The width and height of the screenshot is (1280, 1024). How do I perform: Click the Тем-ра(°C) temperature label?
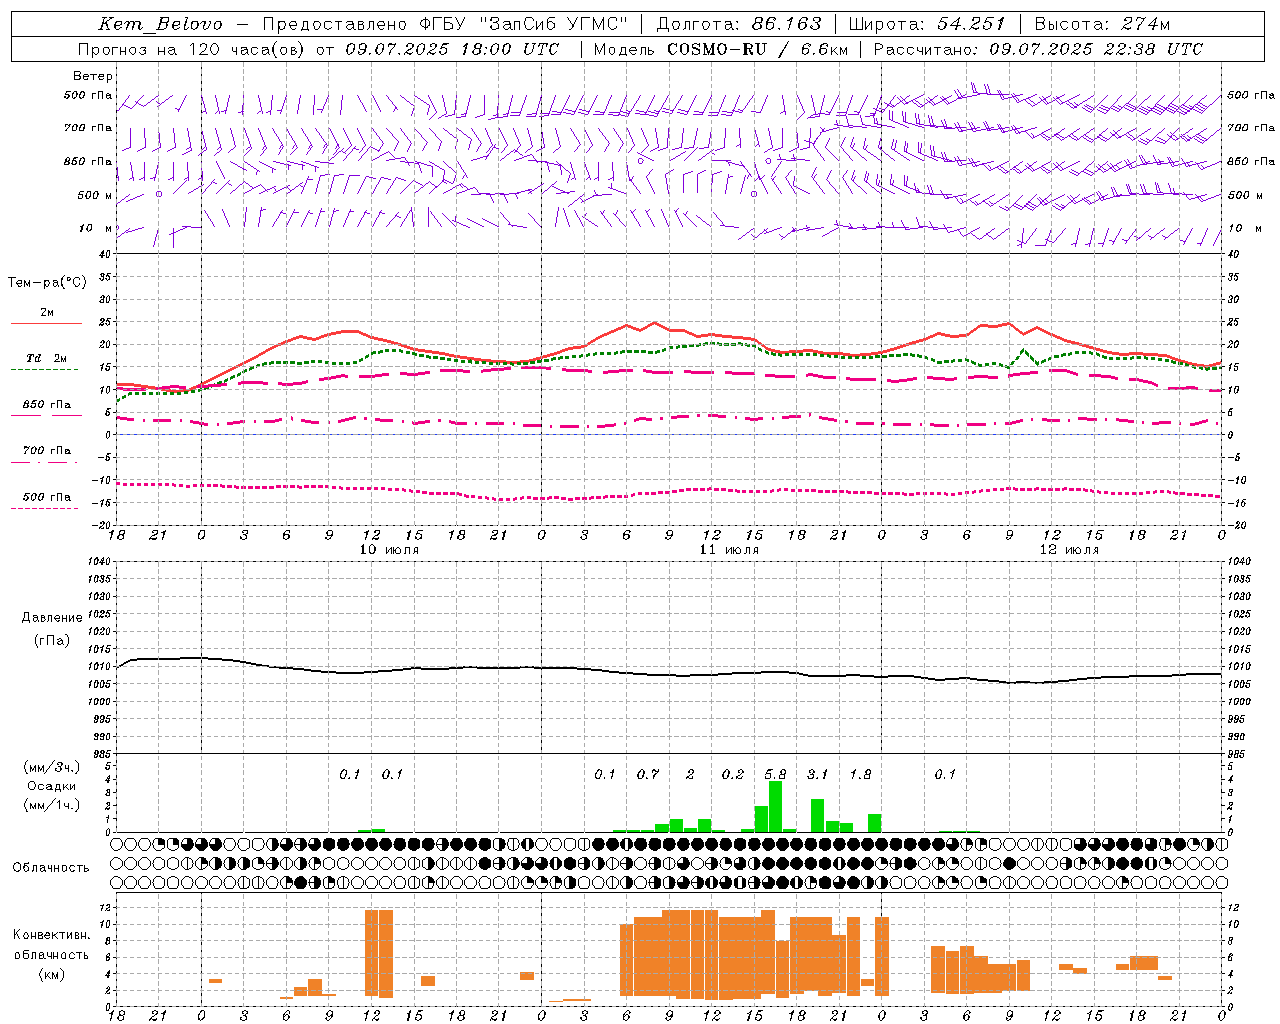click(x=47, y=283)
